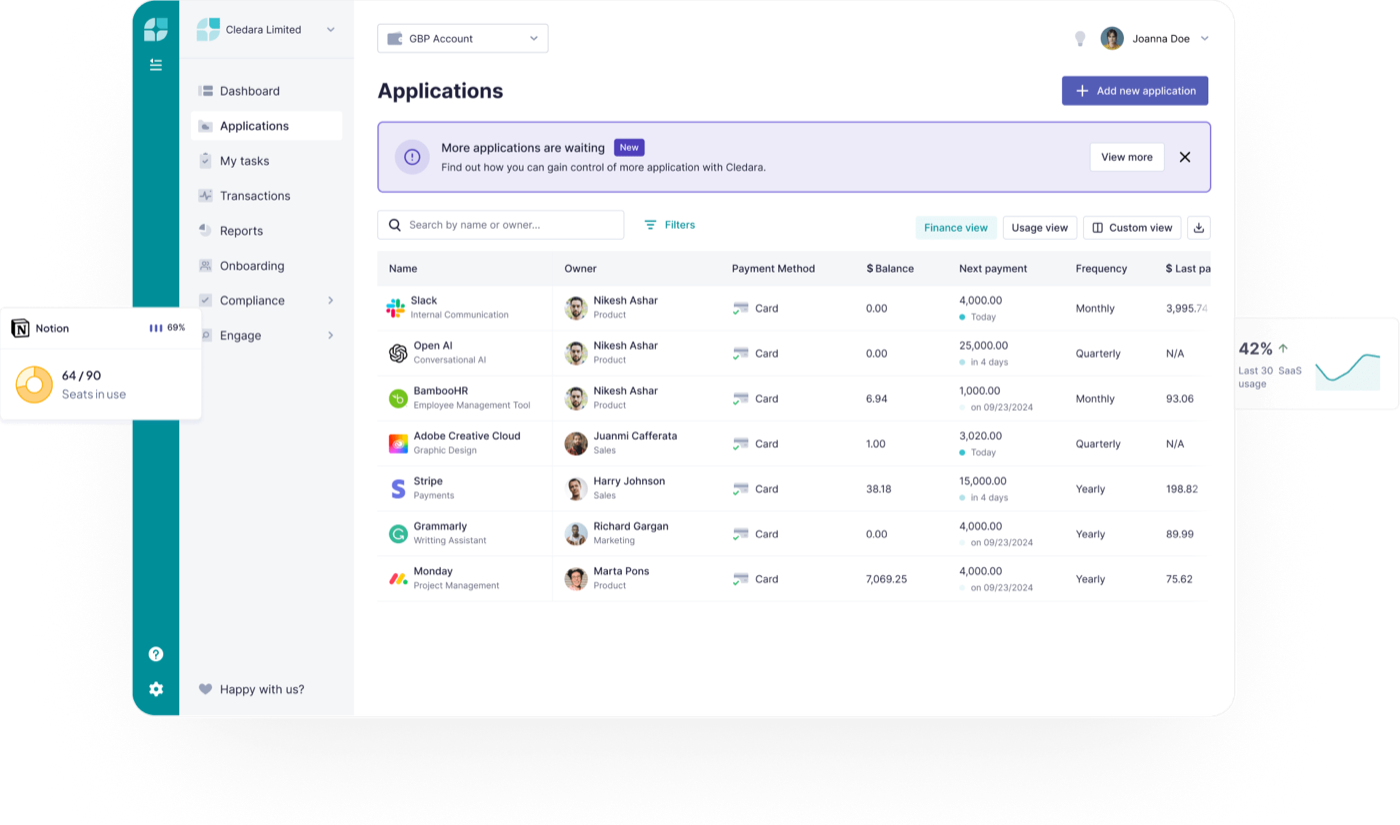
Task: Click the lightbulb tips icon
Action: (x=1080, y=39)
